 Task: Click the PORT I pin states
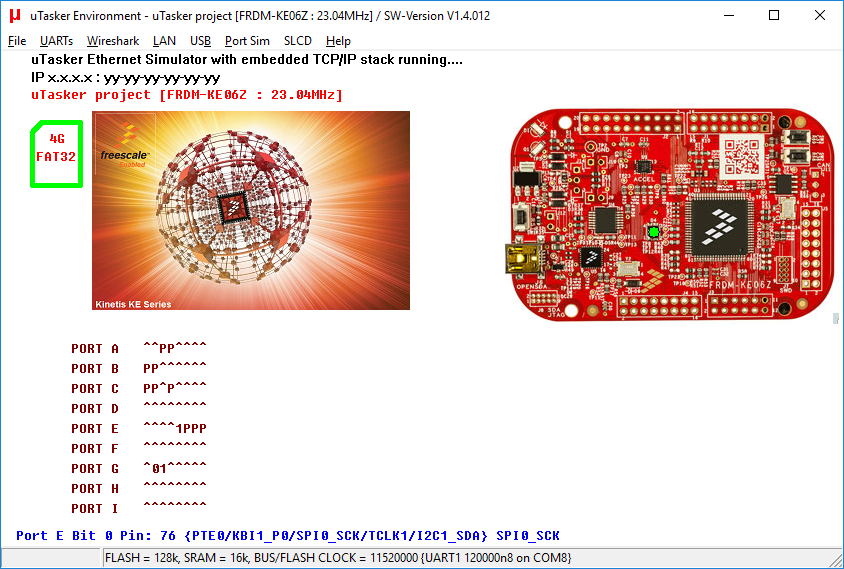175,508
